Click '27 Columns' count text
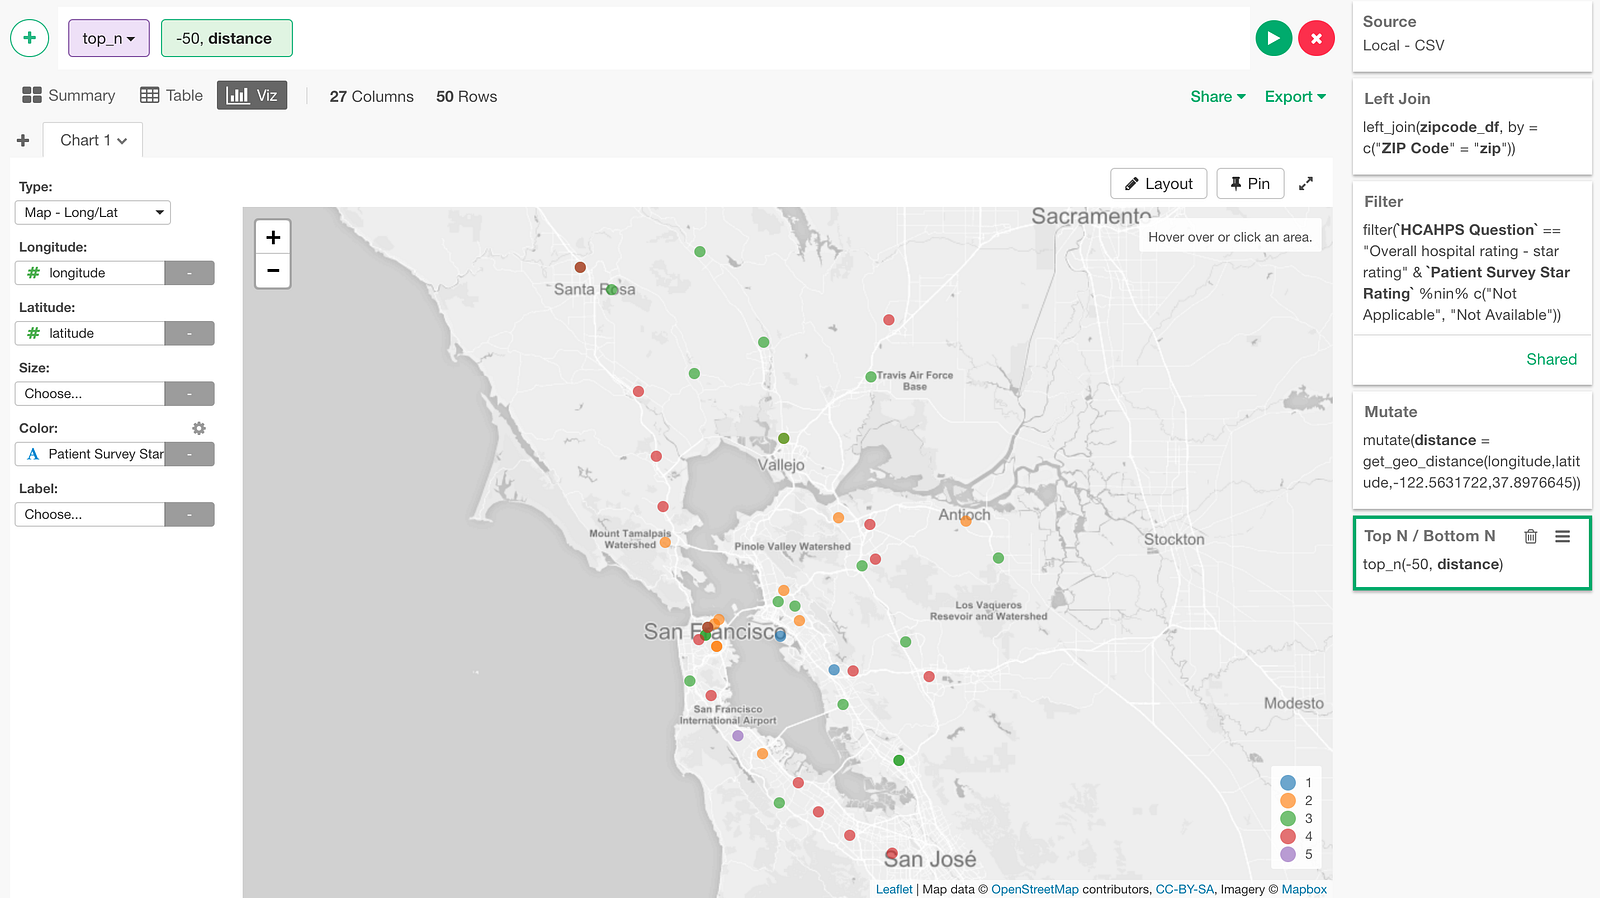The width and height of the screenshot is (1600, 898). pos(371,97)
